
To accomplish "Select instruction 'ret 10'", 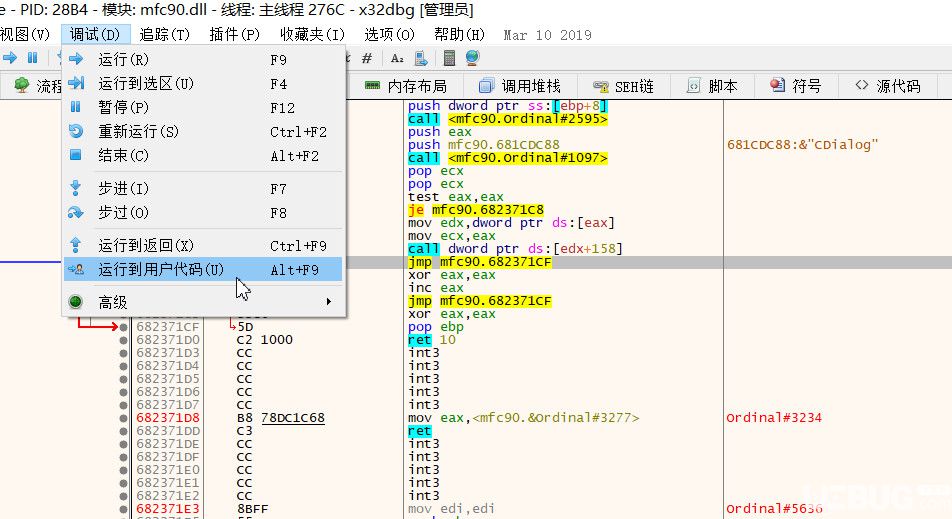I will (432, 340).
